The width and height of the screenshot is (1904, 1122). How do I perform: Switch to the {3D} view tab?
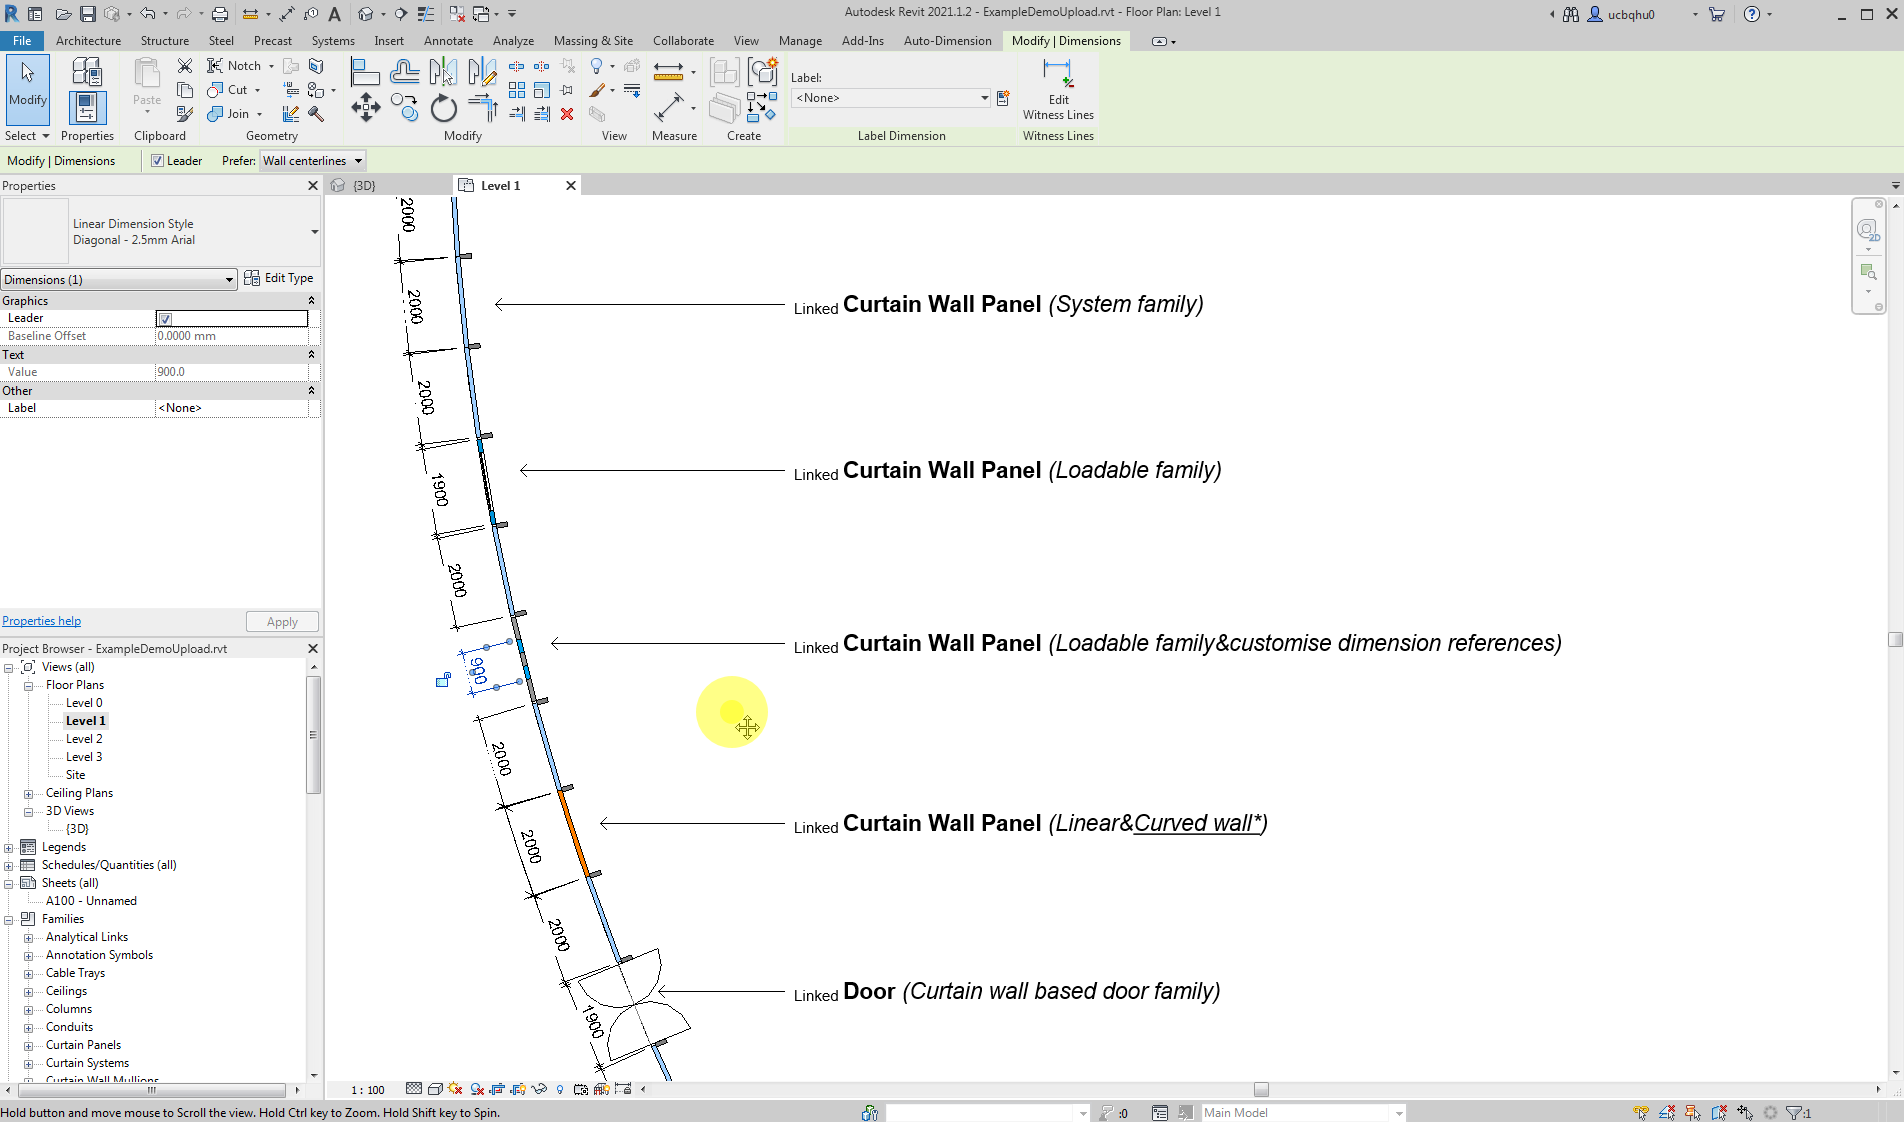[364, 186]
